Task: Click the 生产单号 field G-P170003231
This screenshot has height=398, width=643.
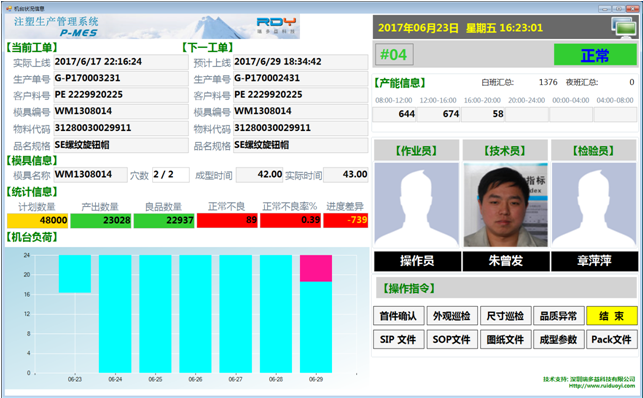Action: [x=121, y=78]
